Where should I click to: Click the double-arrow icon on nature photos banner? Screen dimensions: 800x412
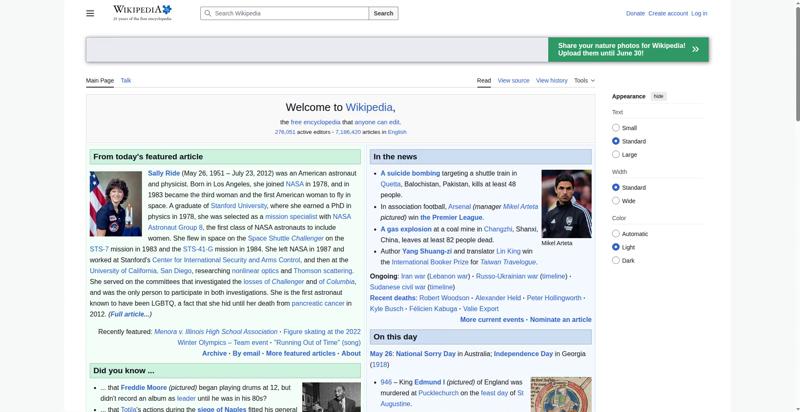695,49
